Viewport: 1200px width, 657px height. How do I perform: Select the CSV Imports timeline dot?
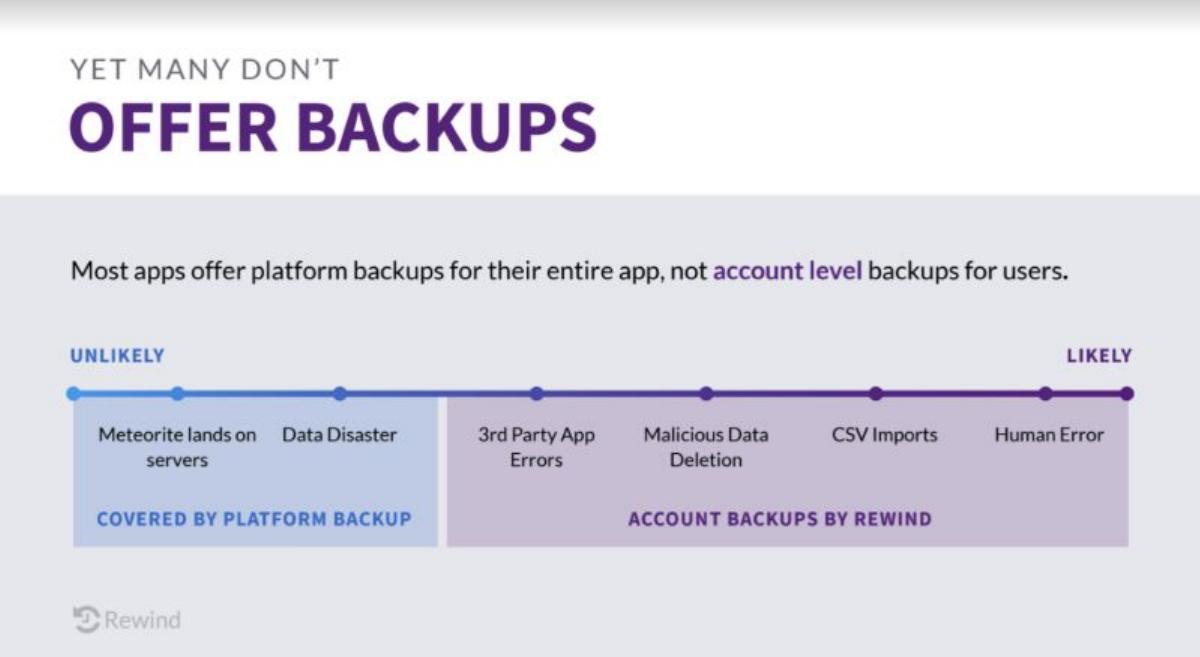click(876, 394)
